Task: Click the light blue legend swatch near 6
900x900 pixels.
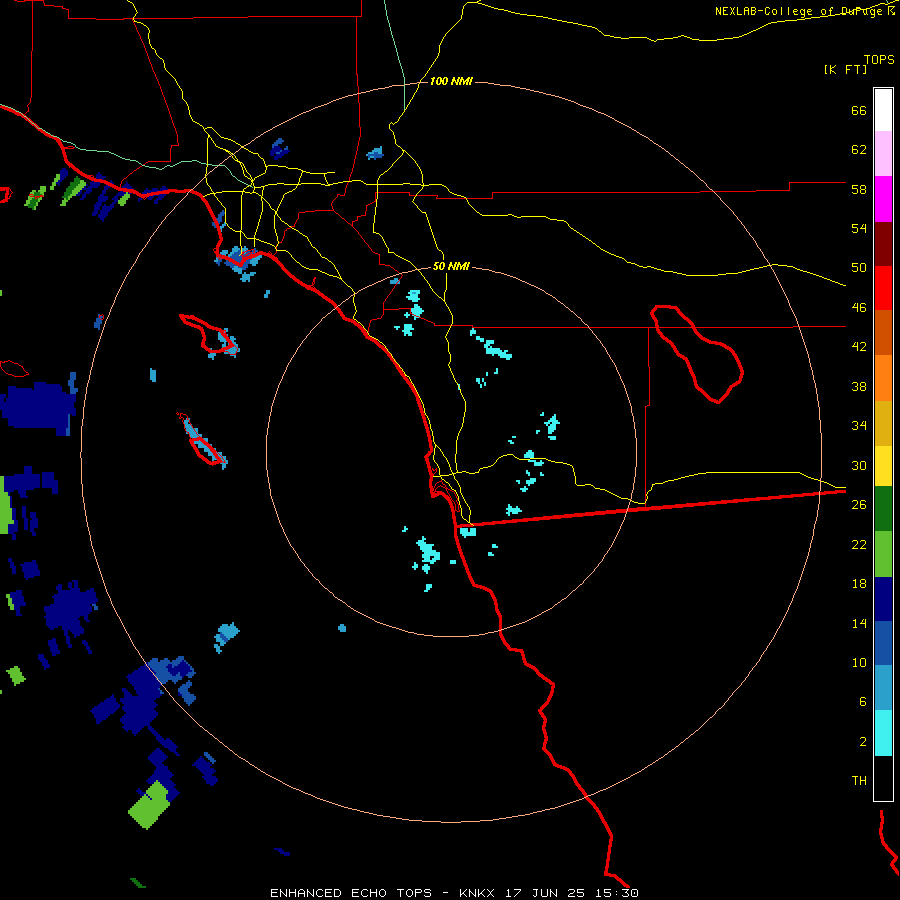Action: click(883, 688)
